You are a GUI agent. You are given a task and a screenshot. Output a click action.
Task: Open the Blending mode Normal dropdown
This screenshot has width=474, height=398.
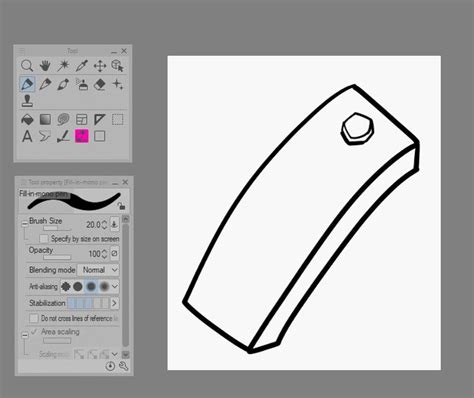pos(98,270)
